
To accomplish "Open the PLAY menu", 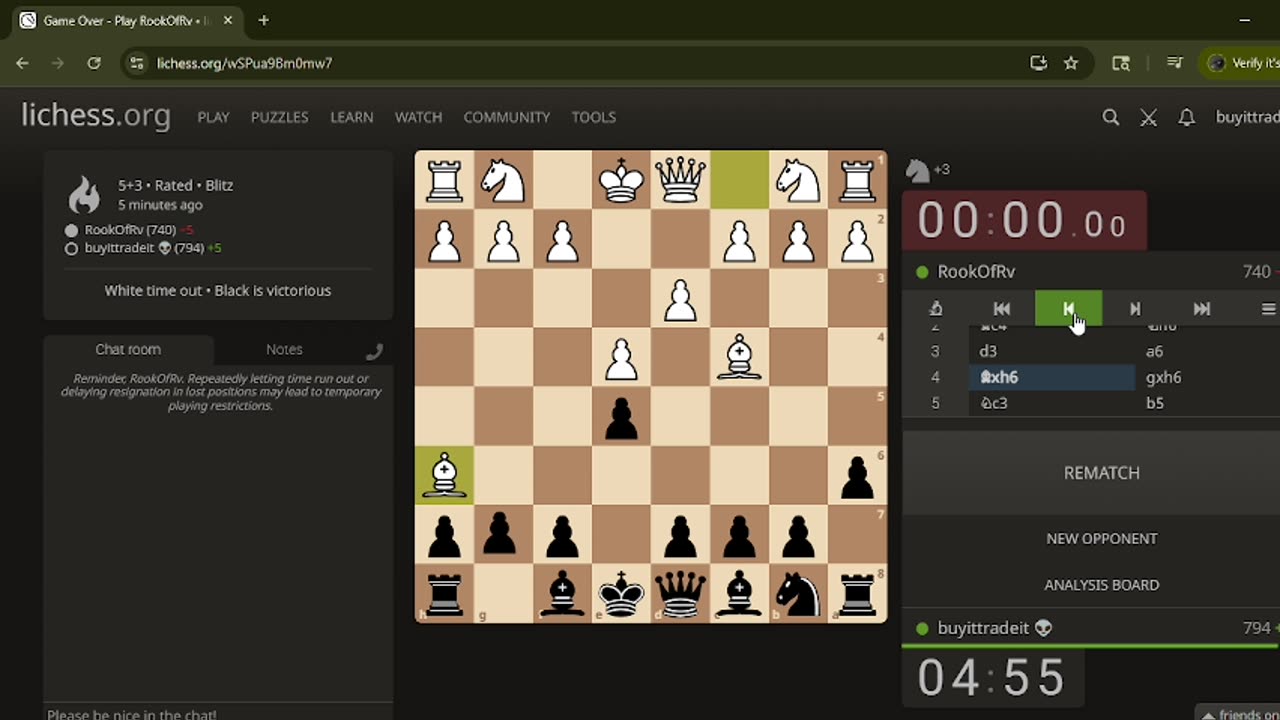I will click(x=213, y=117).
